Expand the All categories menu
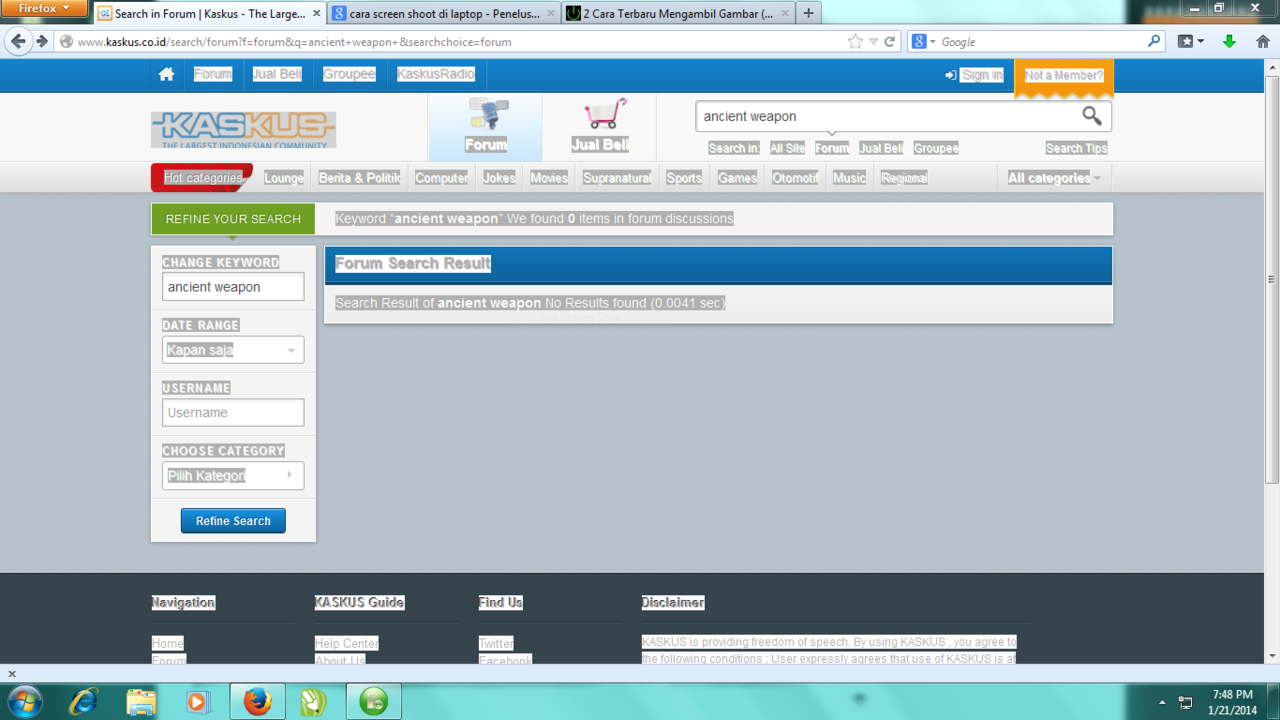1280x720 pixels. click(x=1054, y=178)
